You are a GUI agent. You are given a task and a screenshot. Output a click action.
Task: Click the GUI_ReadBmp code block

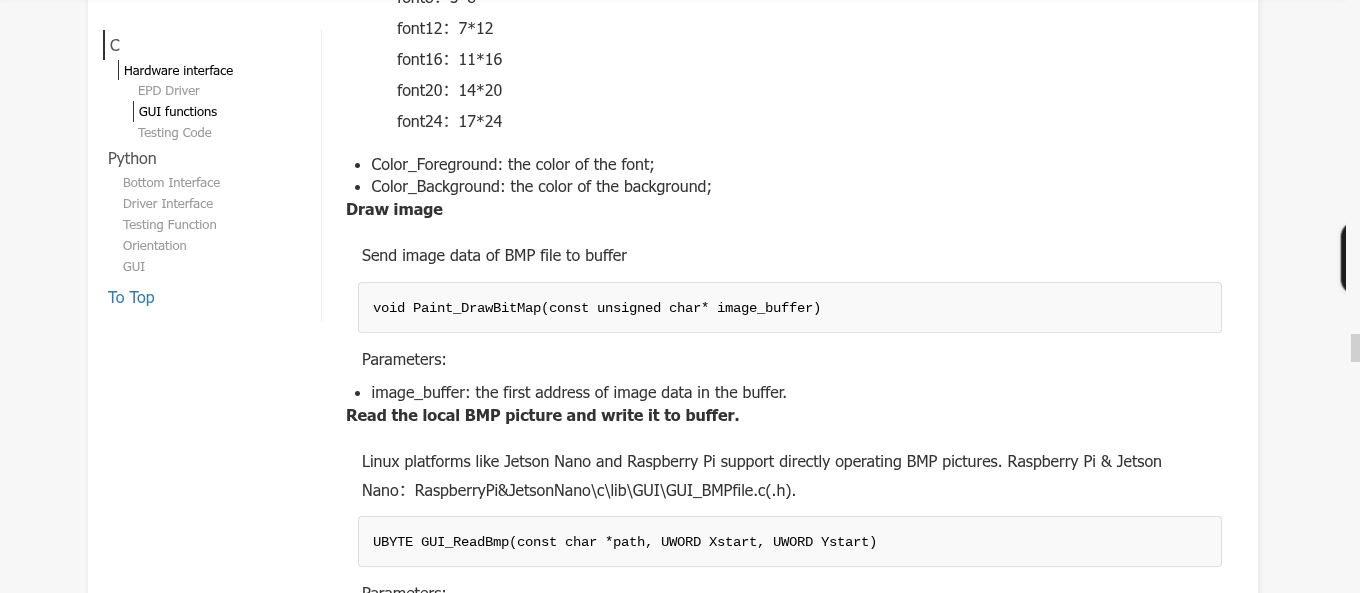pos(789,541)
